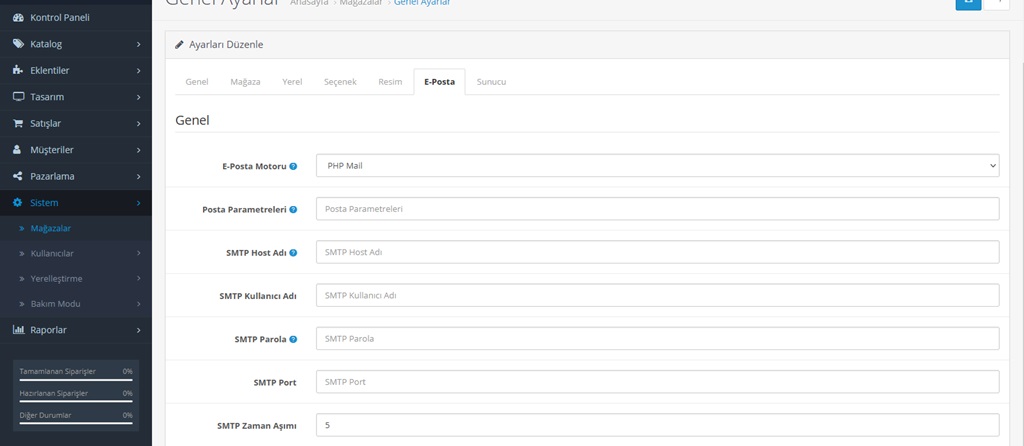Click the Eklentiler puzzle icon
The image size is (1024, 446).
[18, 71]
